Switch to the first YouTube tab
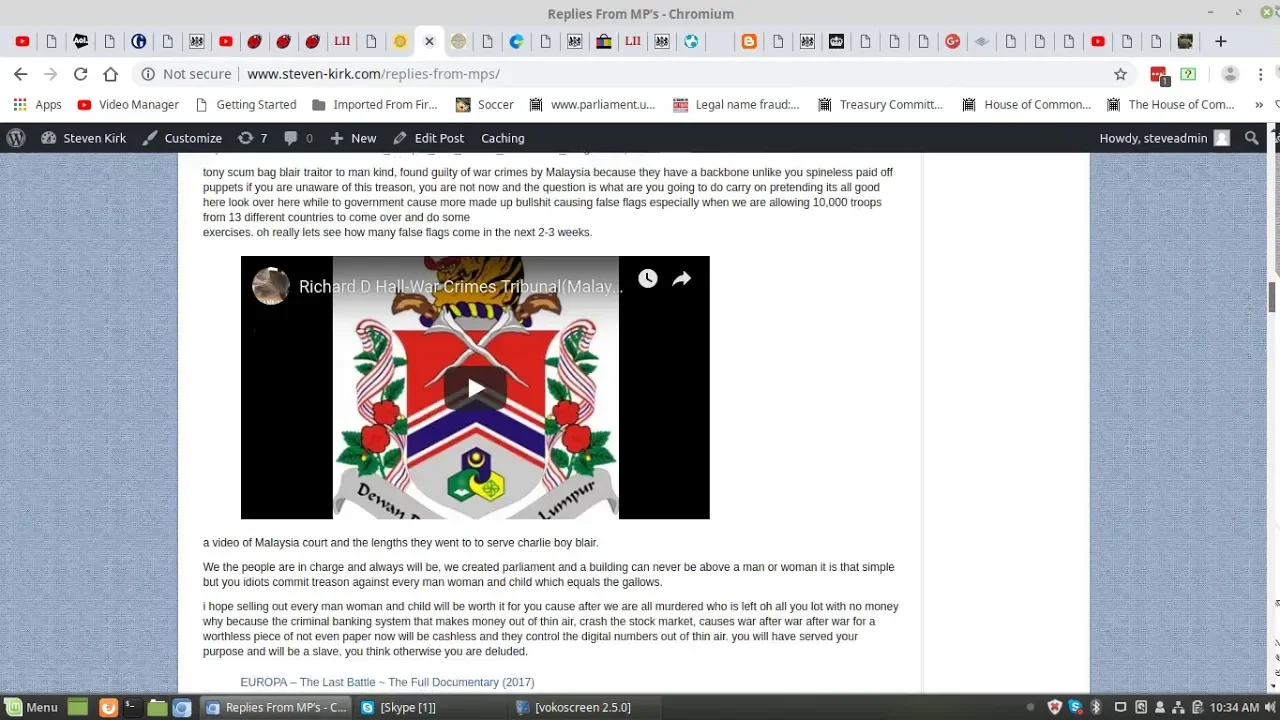1280x720 pixels. [x=22, y=41]
